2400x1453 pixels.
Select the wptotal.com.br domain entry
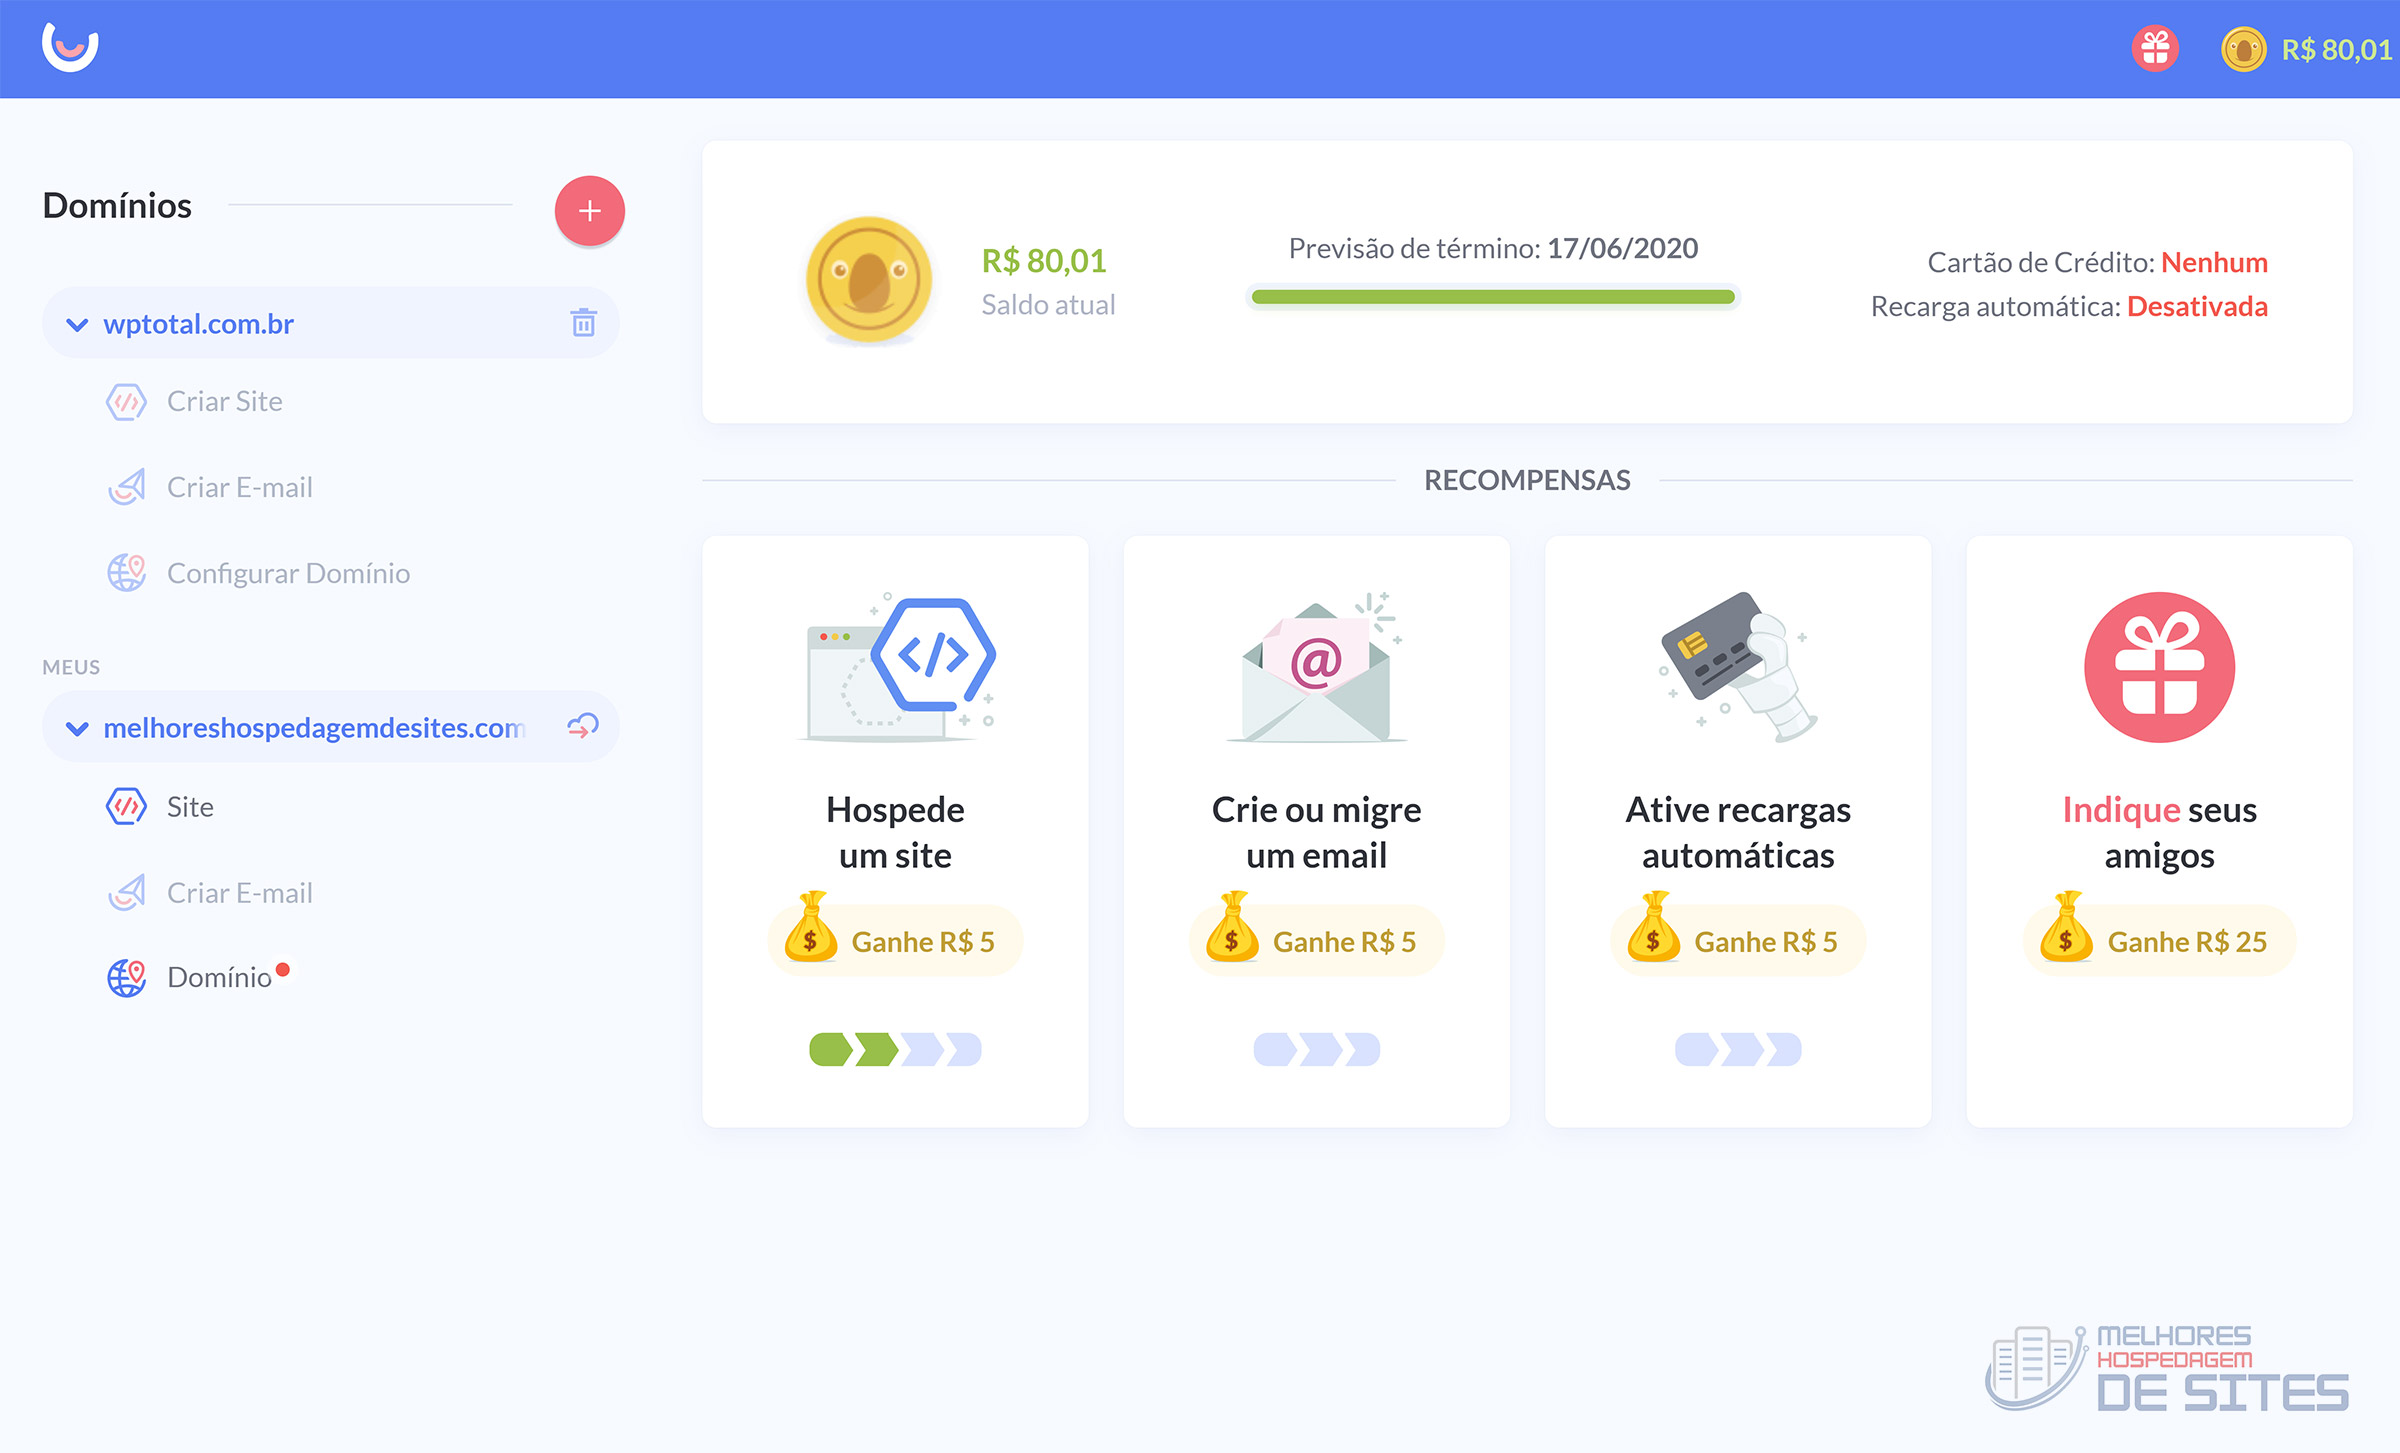coord(198,324)
